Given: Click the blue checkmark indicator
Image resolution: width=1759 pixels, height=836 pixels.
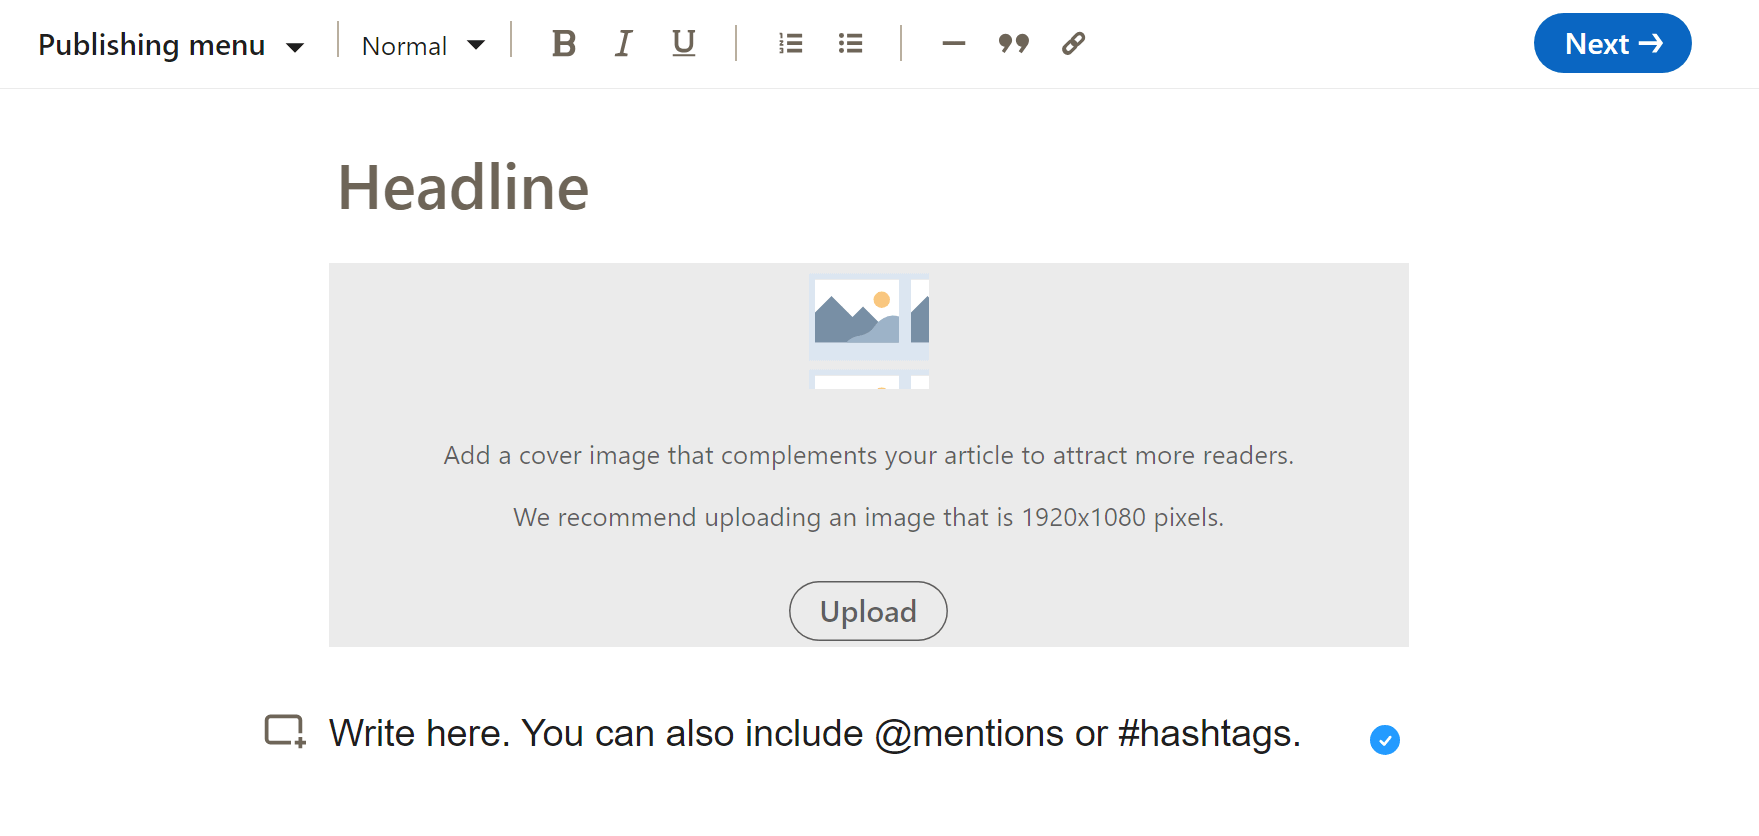Looking at the screenshot, I should [x=1384, y=740].
